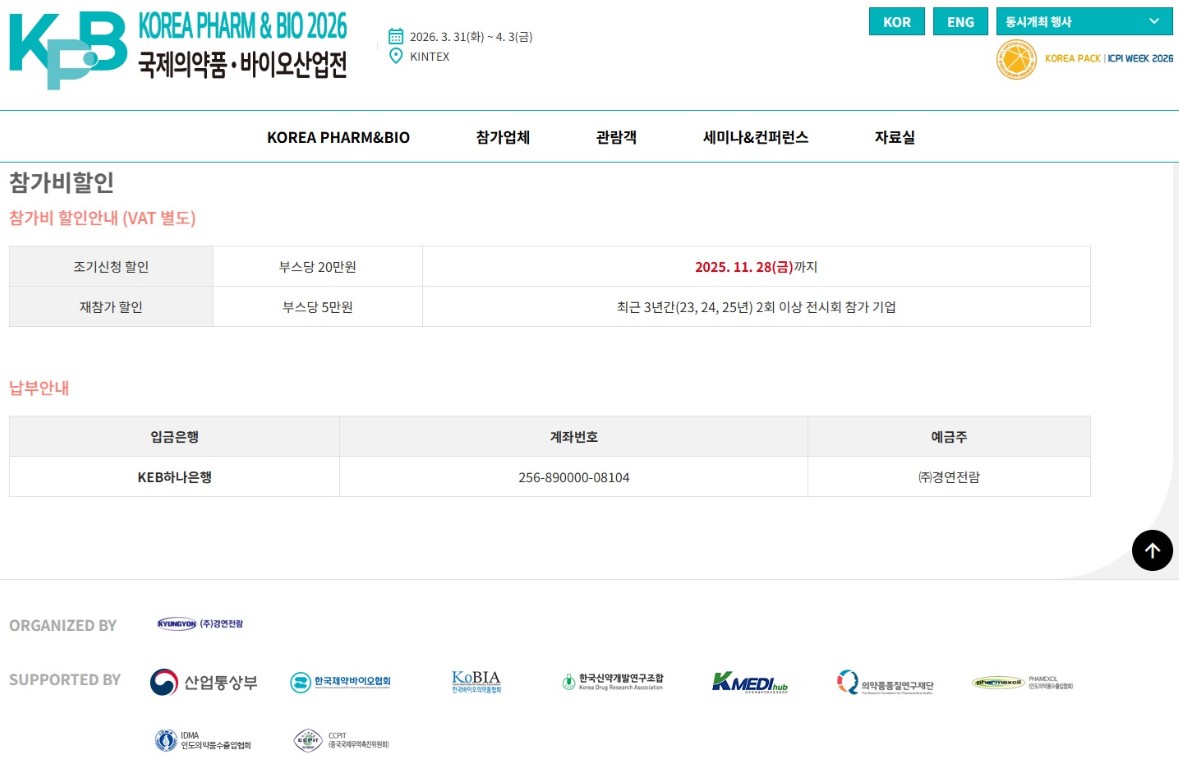
Task: Expand the 동시개최 행사 dropdown
Action: [x=1084, y=21]
